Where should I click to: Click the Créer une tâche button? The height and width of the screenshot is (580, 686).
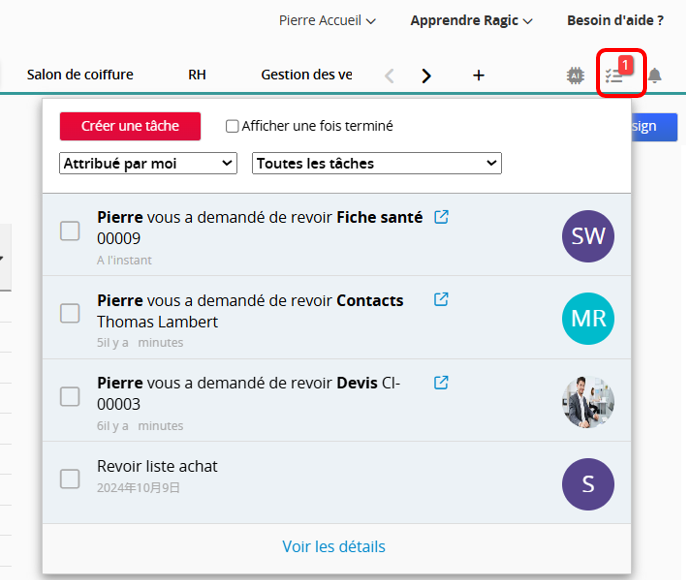pos(130,126)
